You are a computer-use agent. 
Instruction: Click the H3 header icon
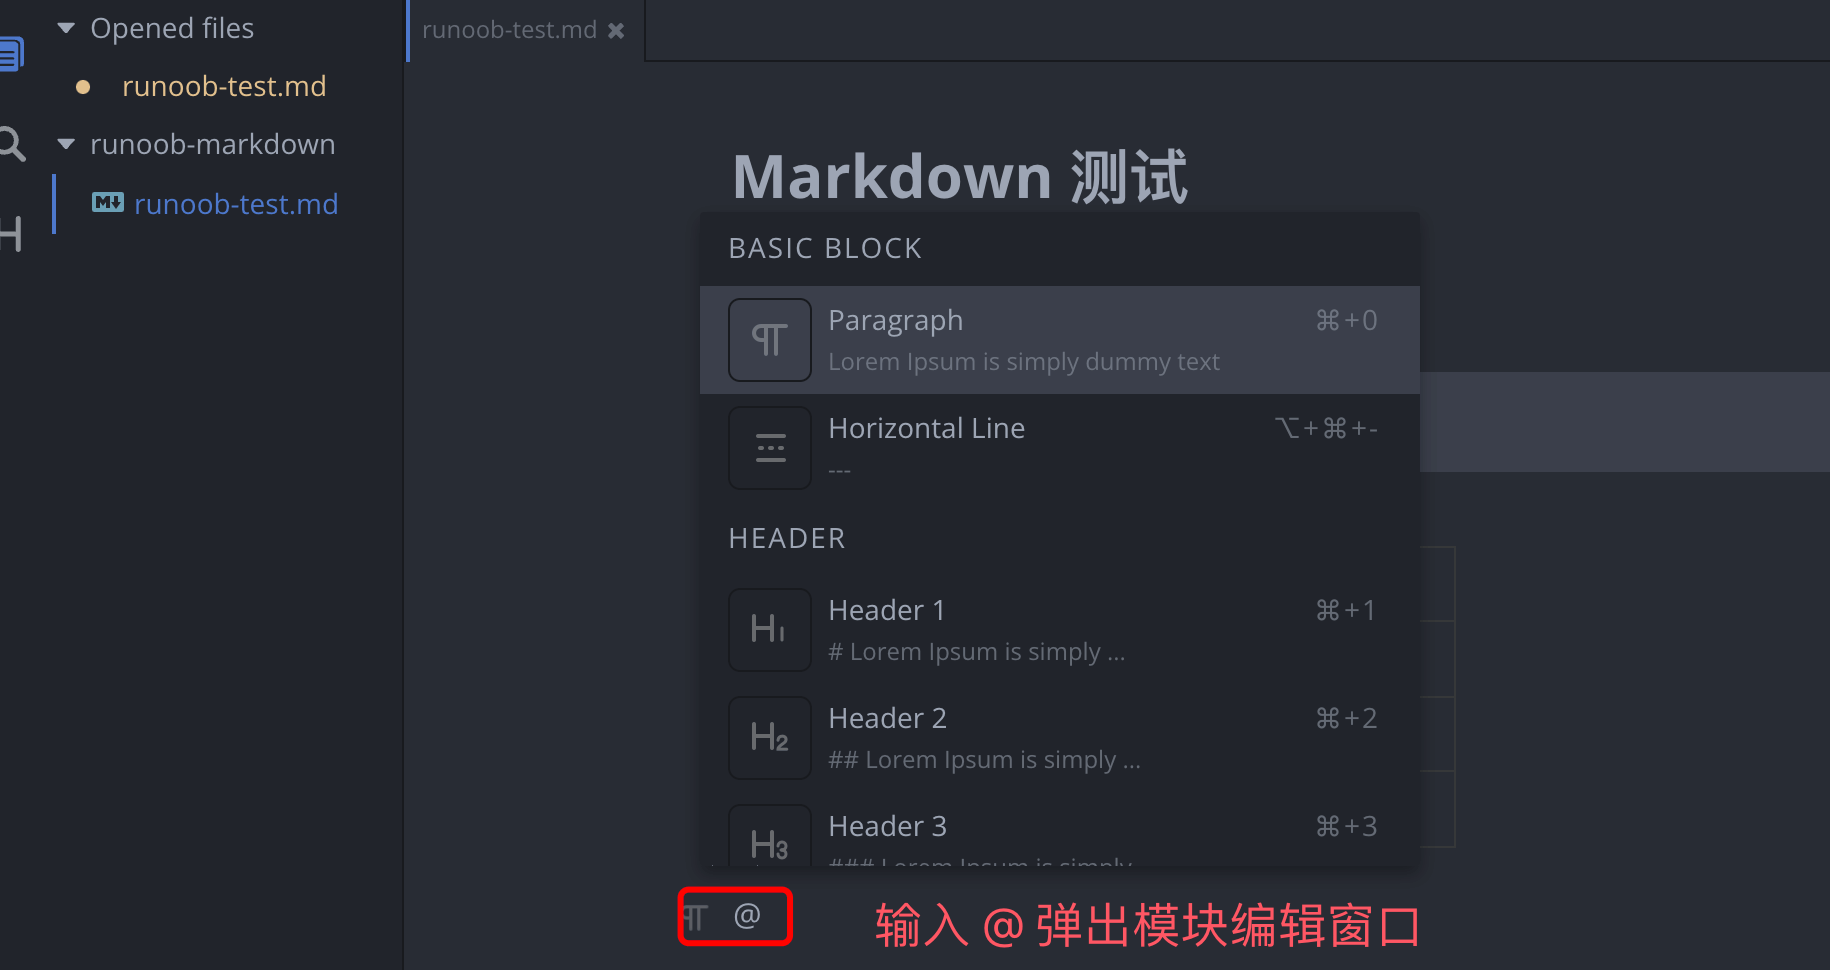pyautogui.click(x=769, y=838)
